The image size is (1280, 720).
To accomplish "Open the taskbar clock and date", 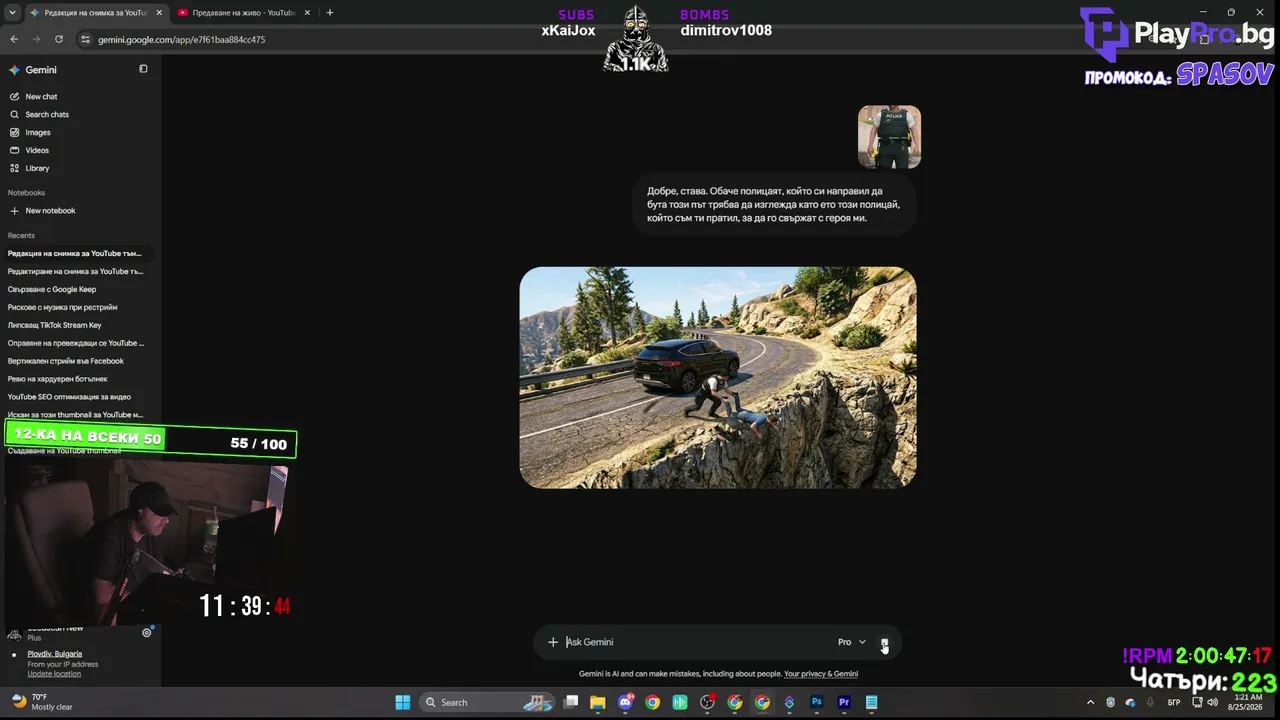I will coord(1248,702).
